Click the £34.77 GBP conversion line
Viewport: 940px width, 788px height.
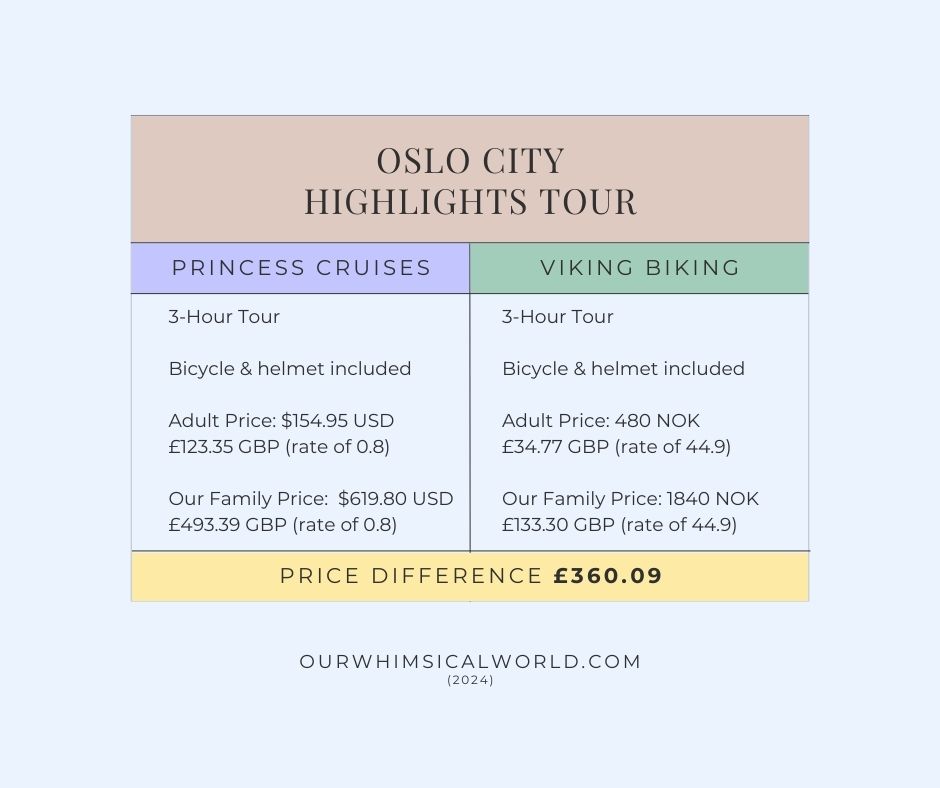coord(616,447)
